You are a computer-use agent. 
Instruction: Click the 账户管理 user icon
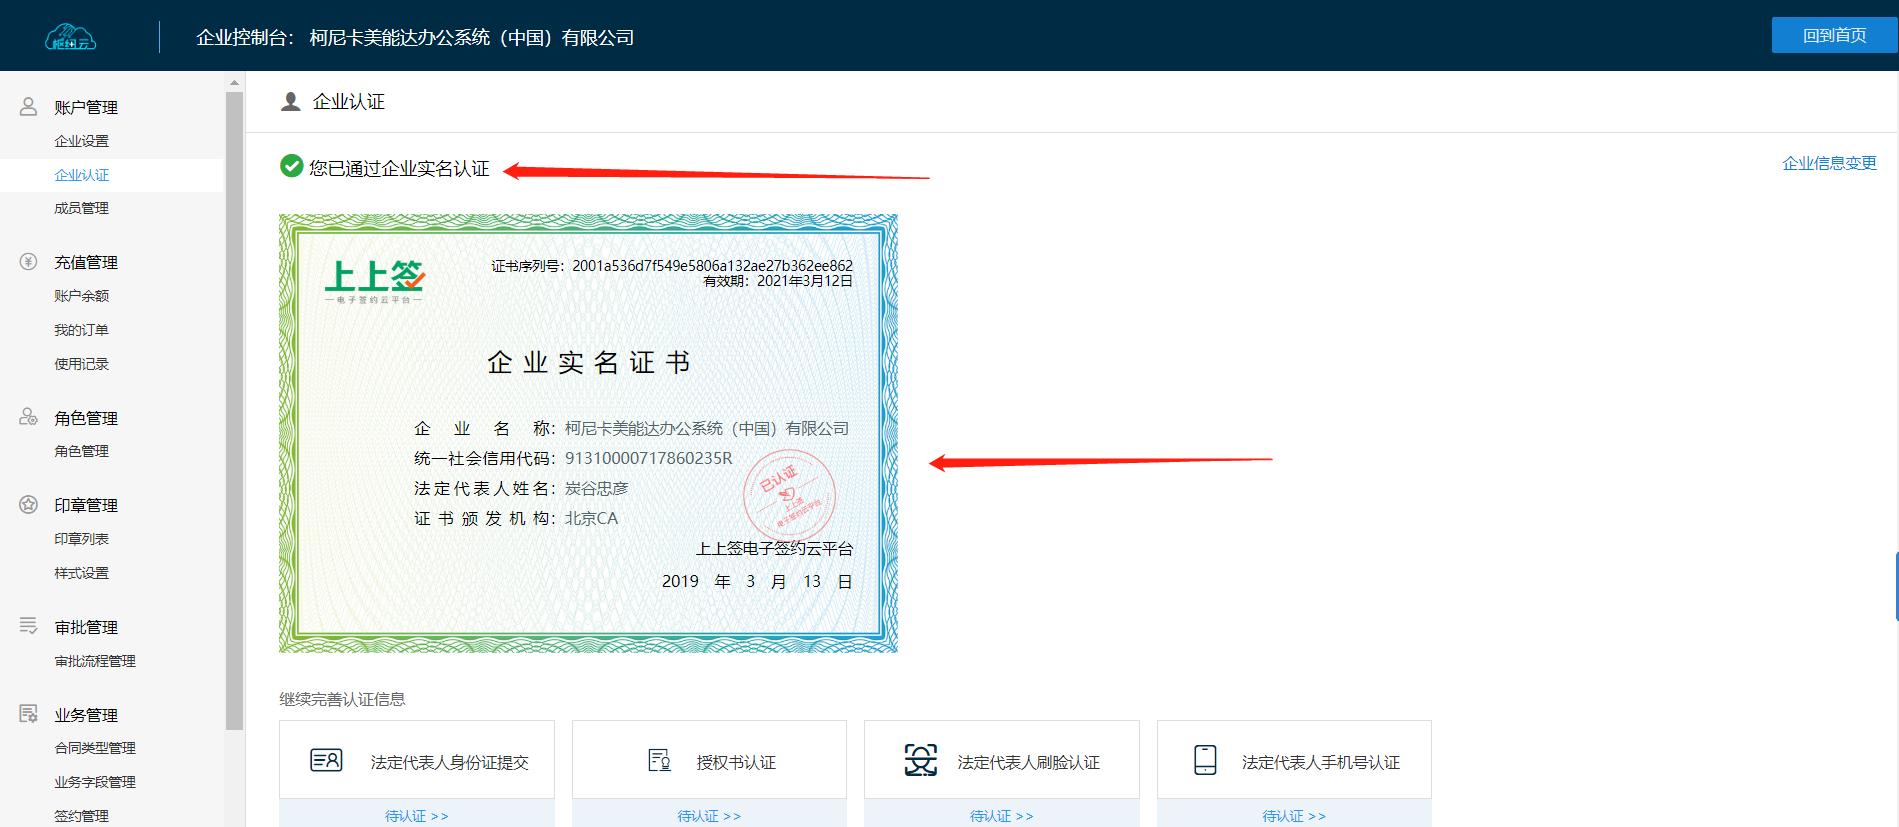28,106
